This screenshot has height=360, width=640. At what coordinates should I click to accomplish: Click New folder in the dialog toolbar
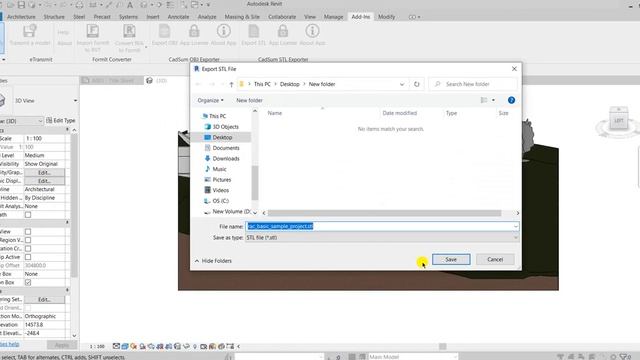click(x=249, y=100)
